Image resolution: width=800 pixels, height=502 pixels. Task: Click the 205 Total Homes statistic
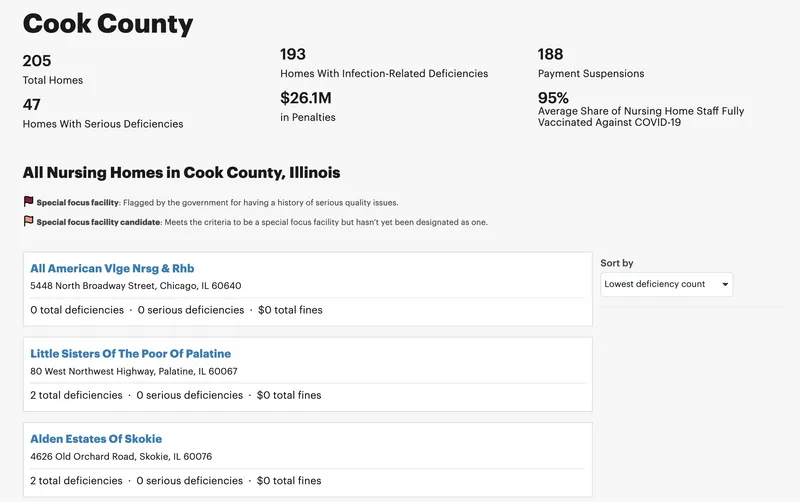pos(53,69)
